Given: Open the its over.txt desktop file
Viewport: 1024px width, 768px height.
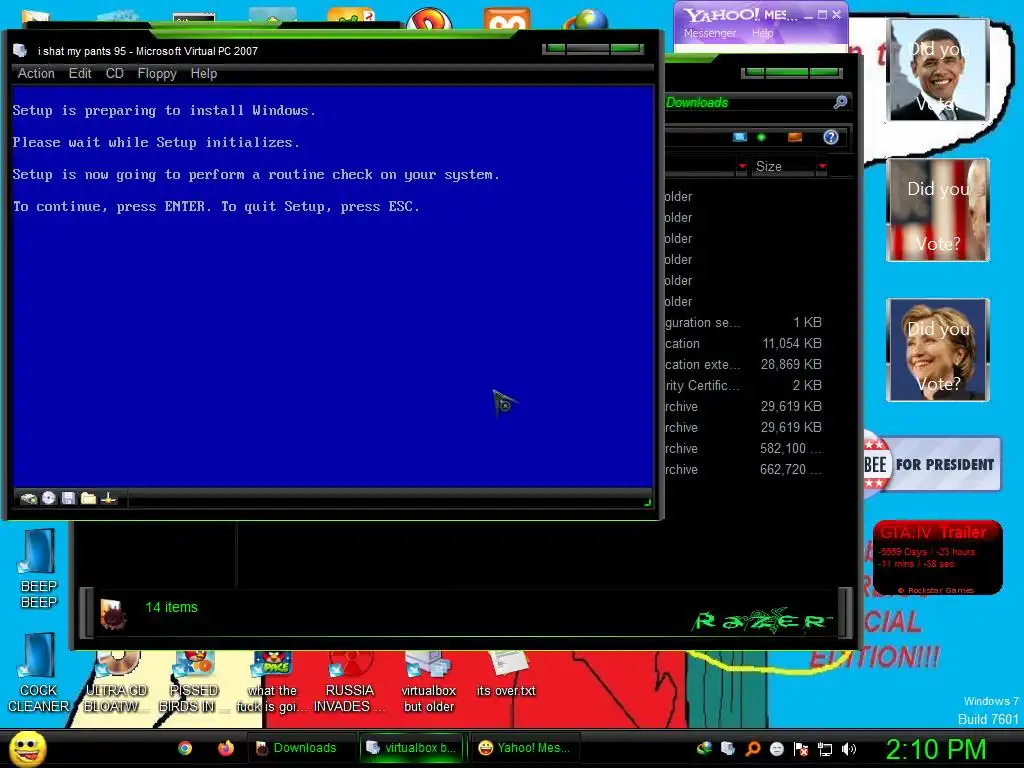Looking at the screenshot, I should [x=506, y=675].
